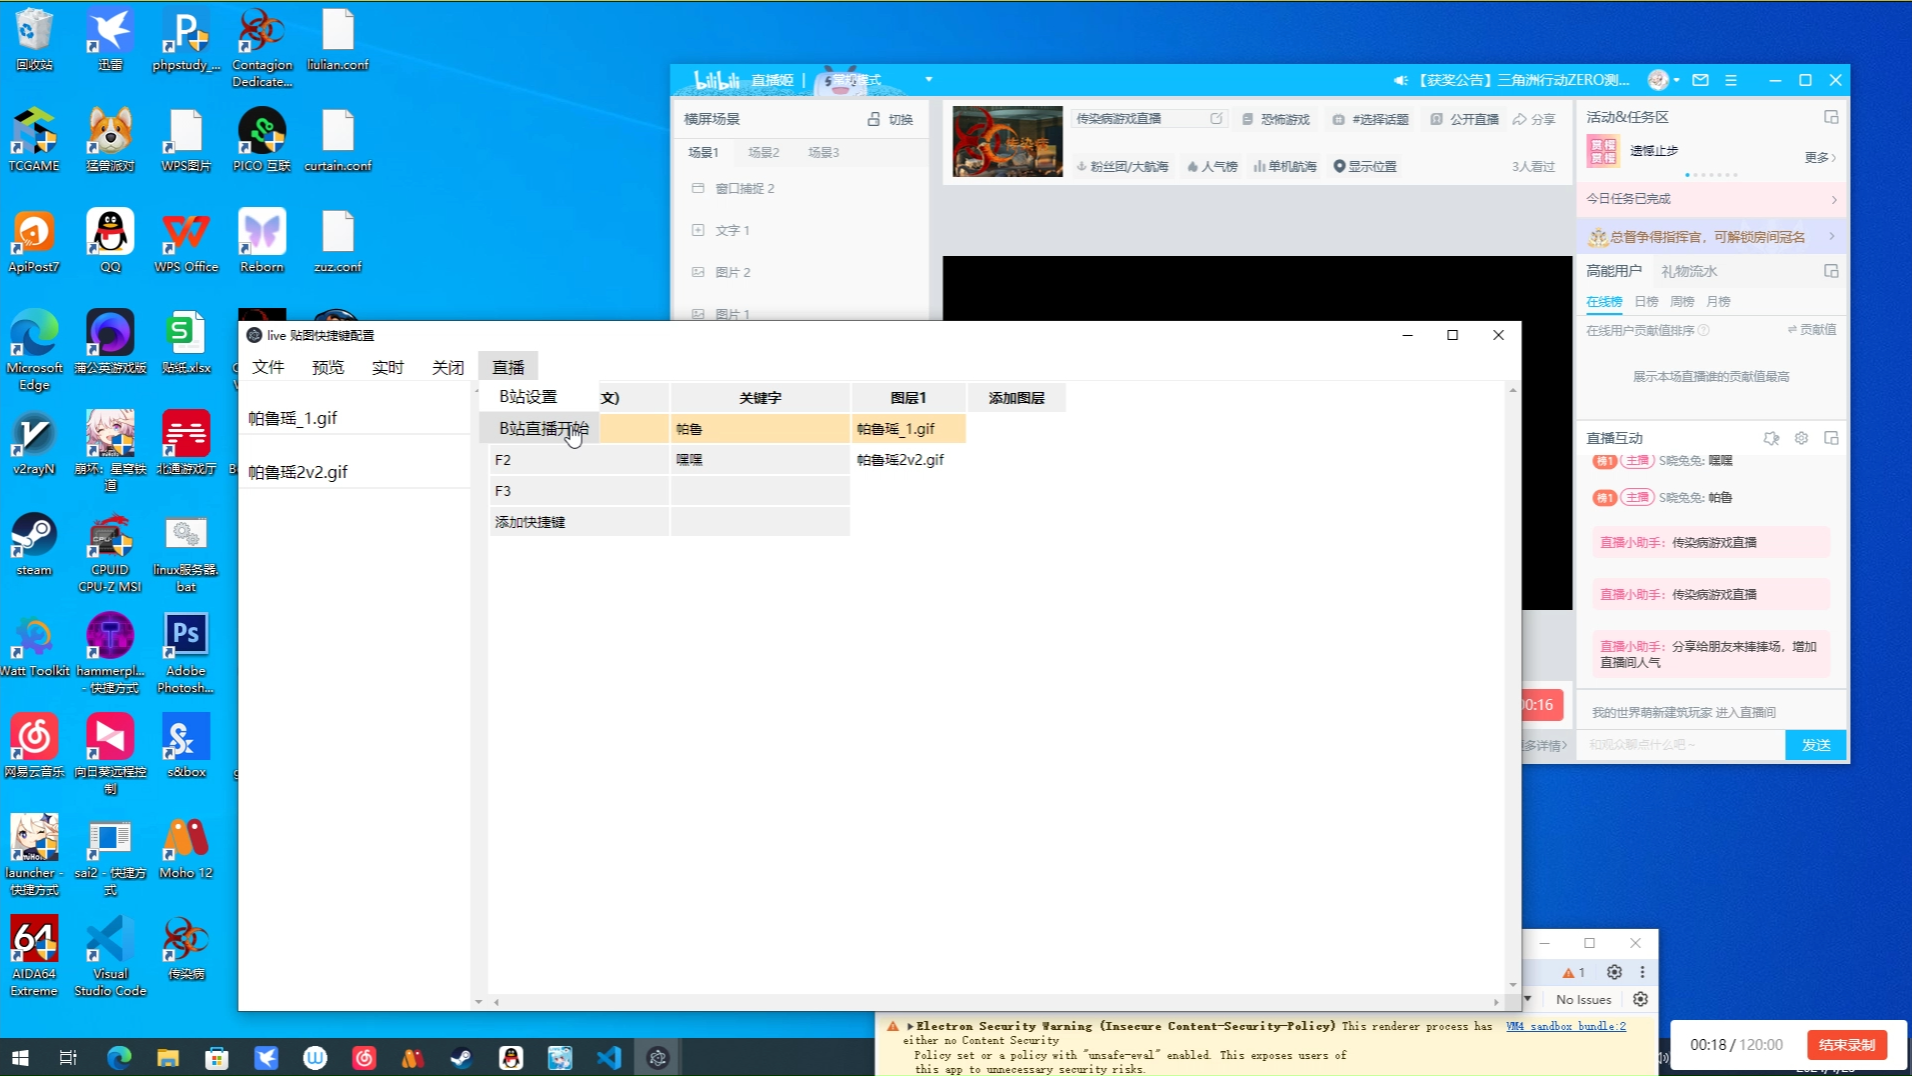The height and width of the screenshot is (1076, 1912).
Task: Click the 嘿嘿 keyword cell
Action: [760, 460]
